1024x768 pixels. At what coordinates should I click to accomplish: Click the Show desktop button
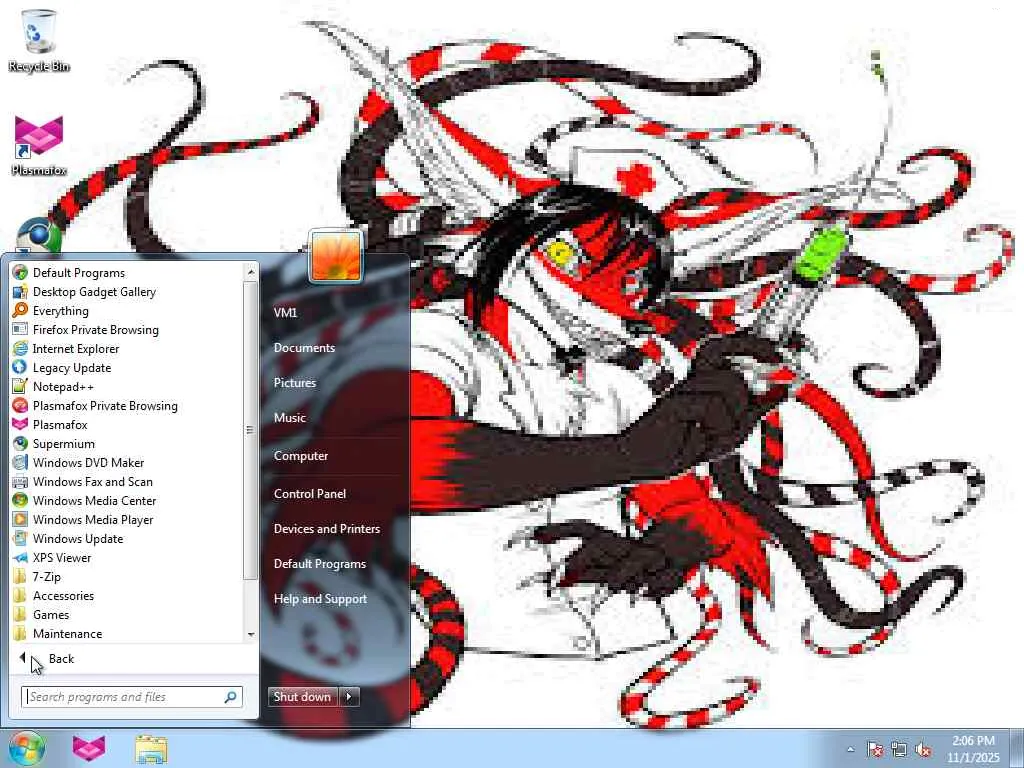click(1017, 749)
